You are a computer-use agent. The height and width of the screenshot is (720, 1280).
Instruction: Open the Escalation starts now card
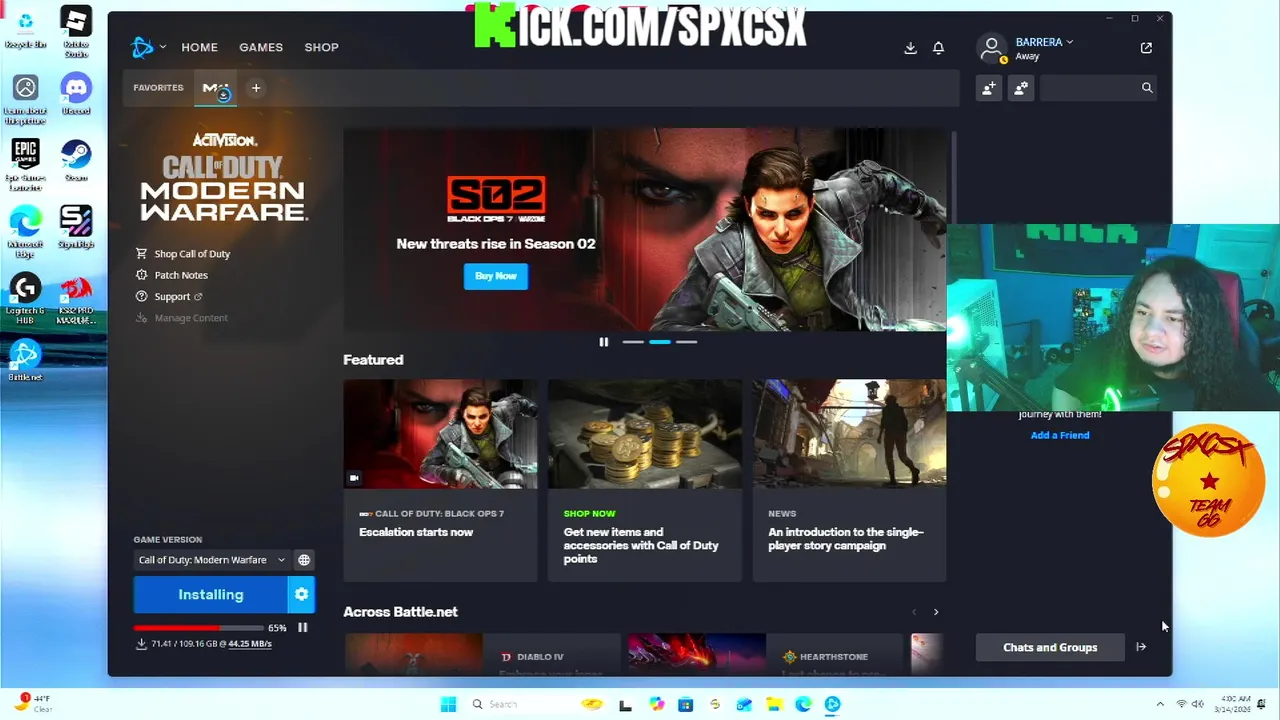tap(440, 480)
